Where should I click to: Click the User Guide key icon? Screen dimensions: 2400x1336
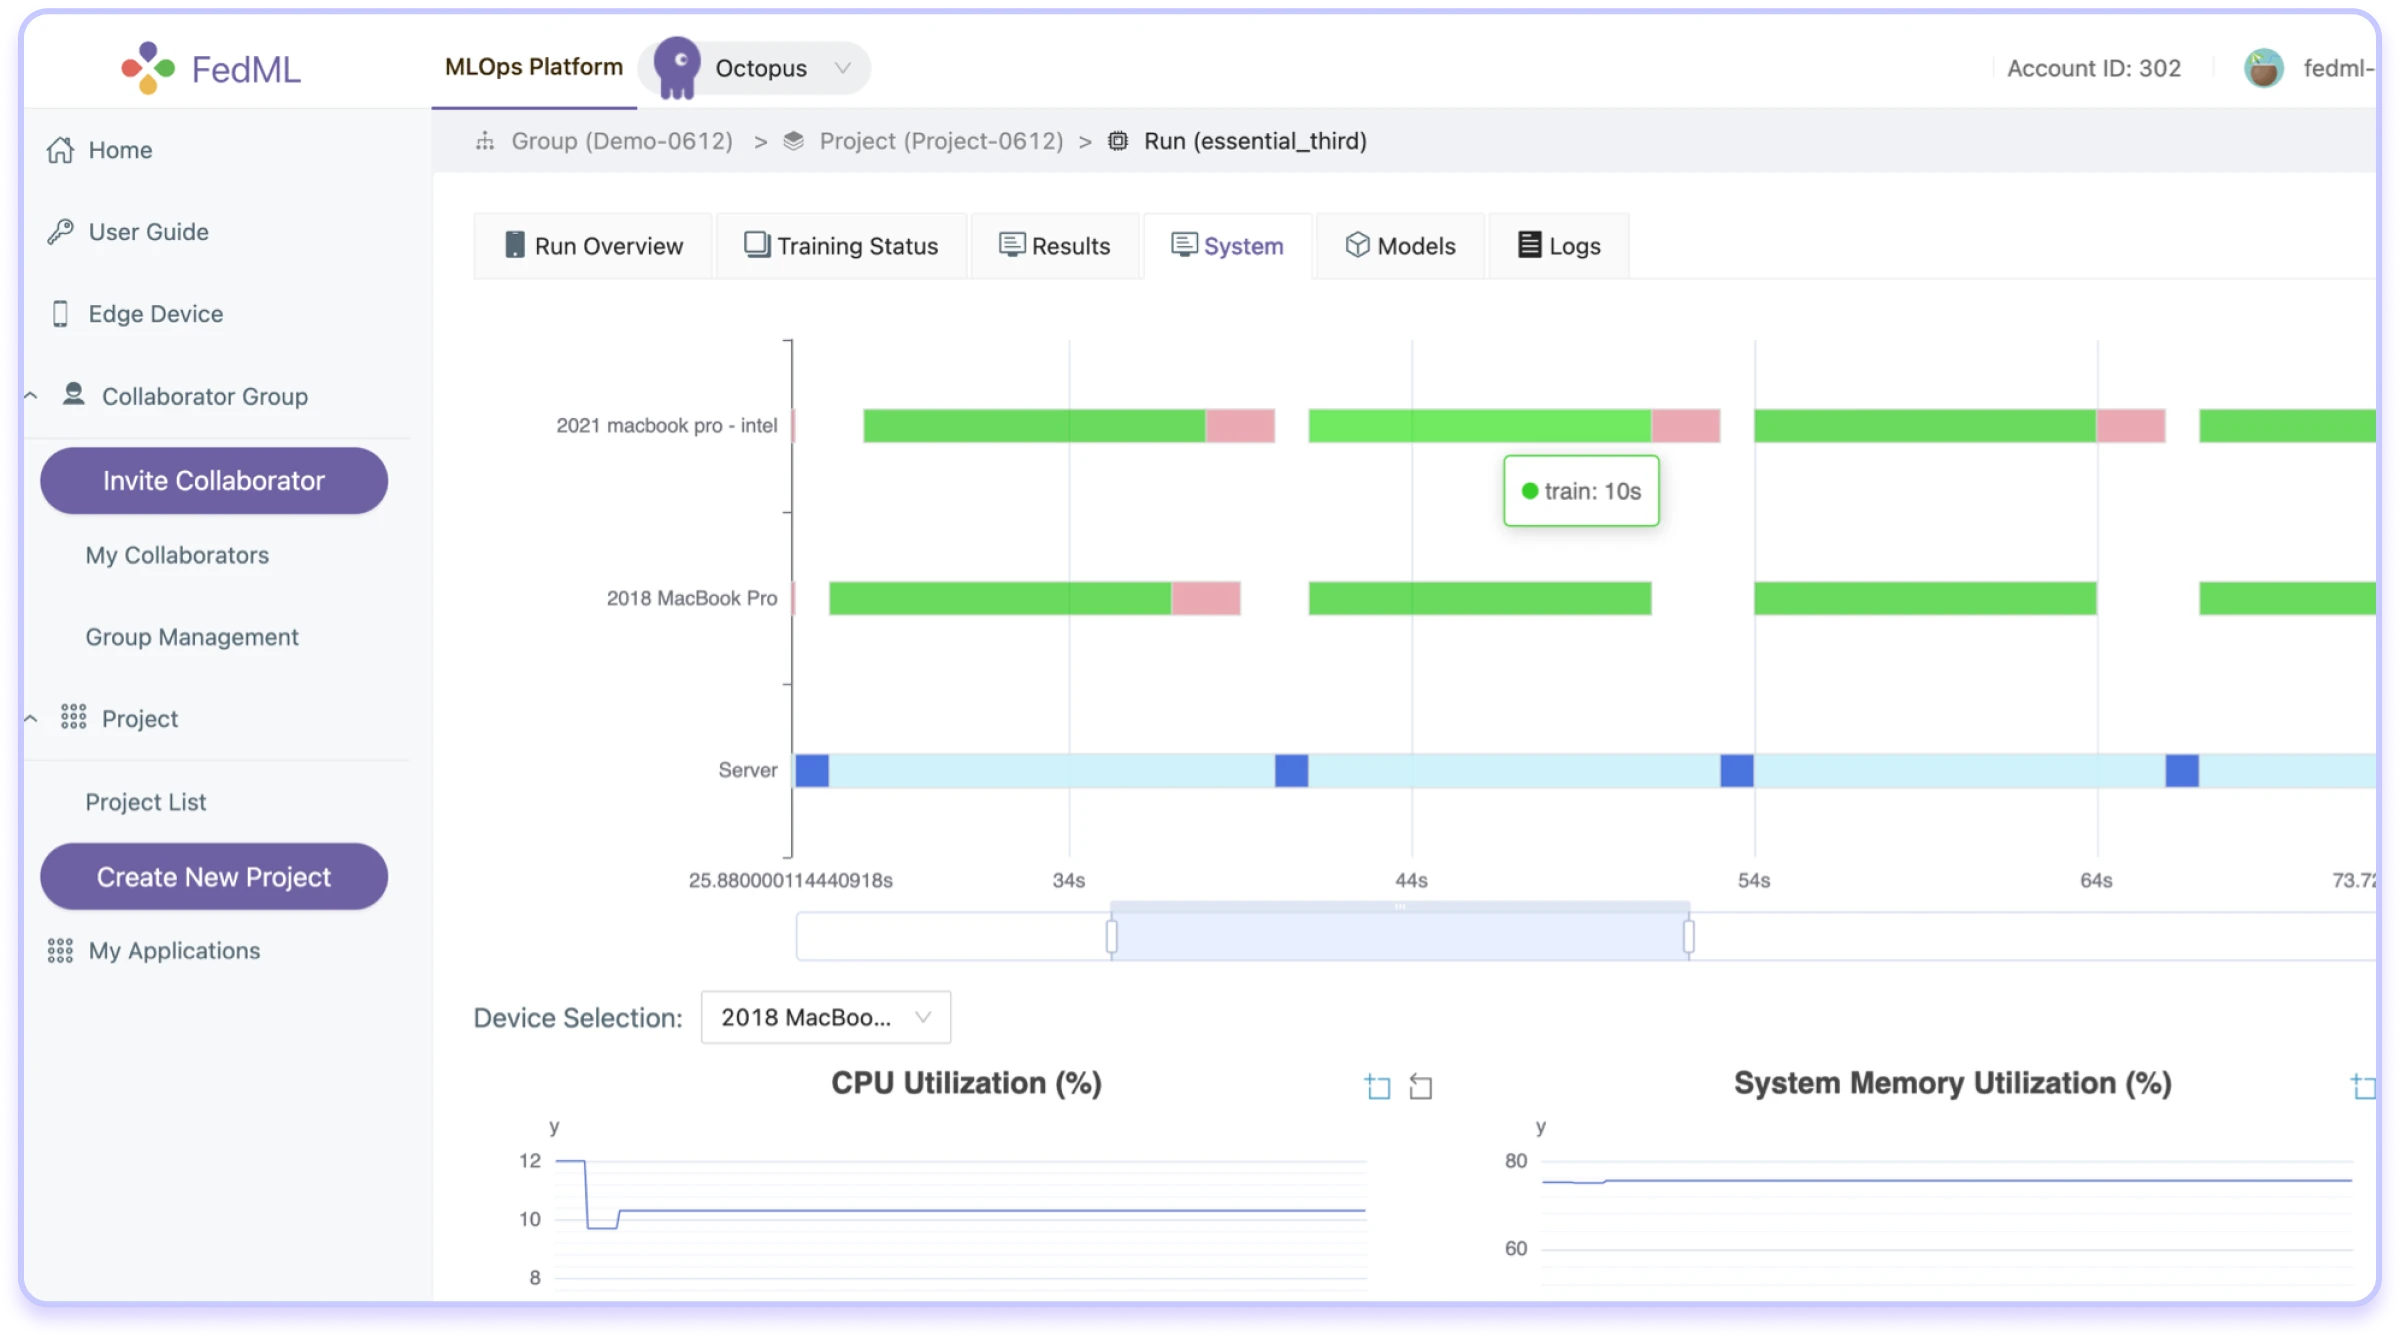60,232
